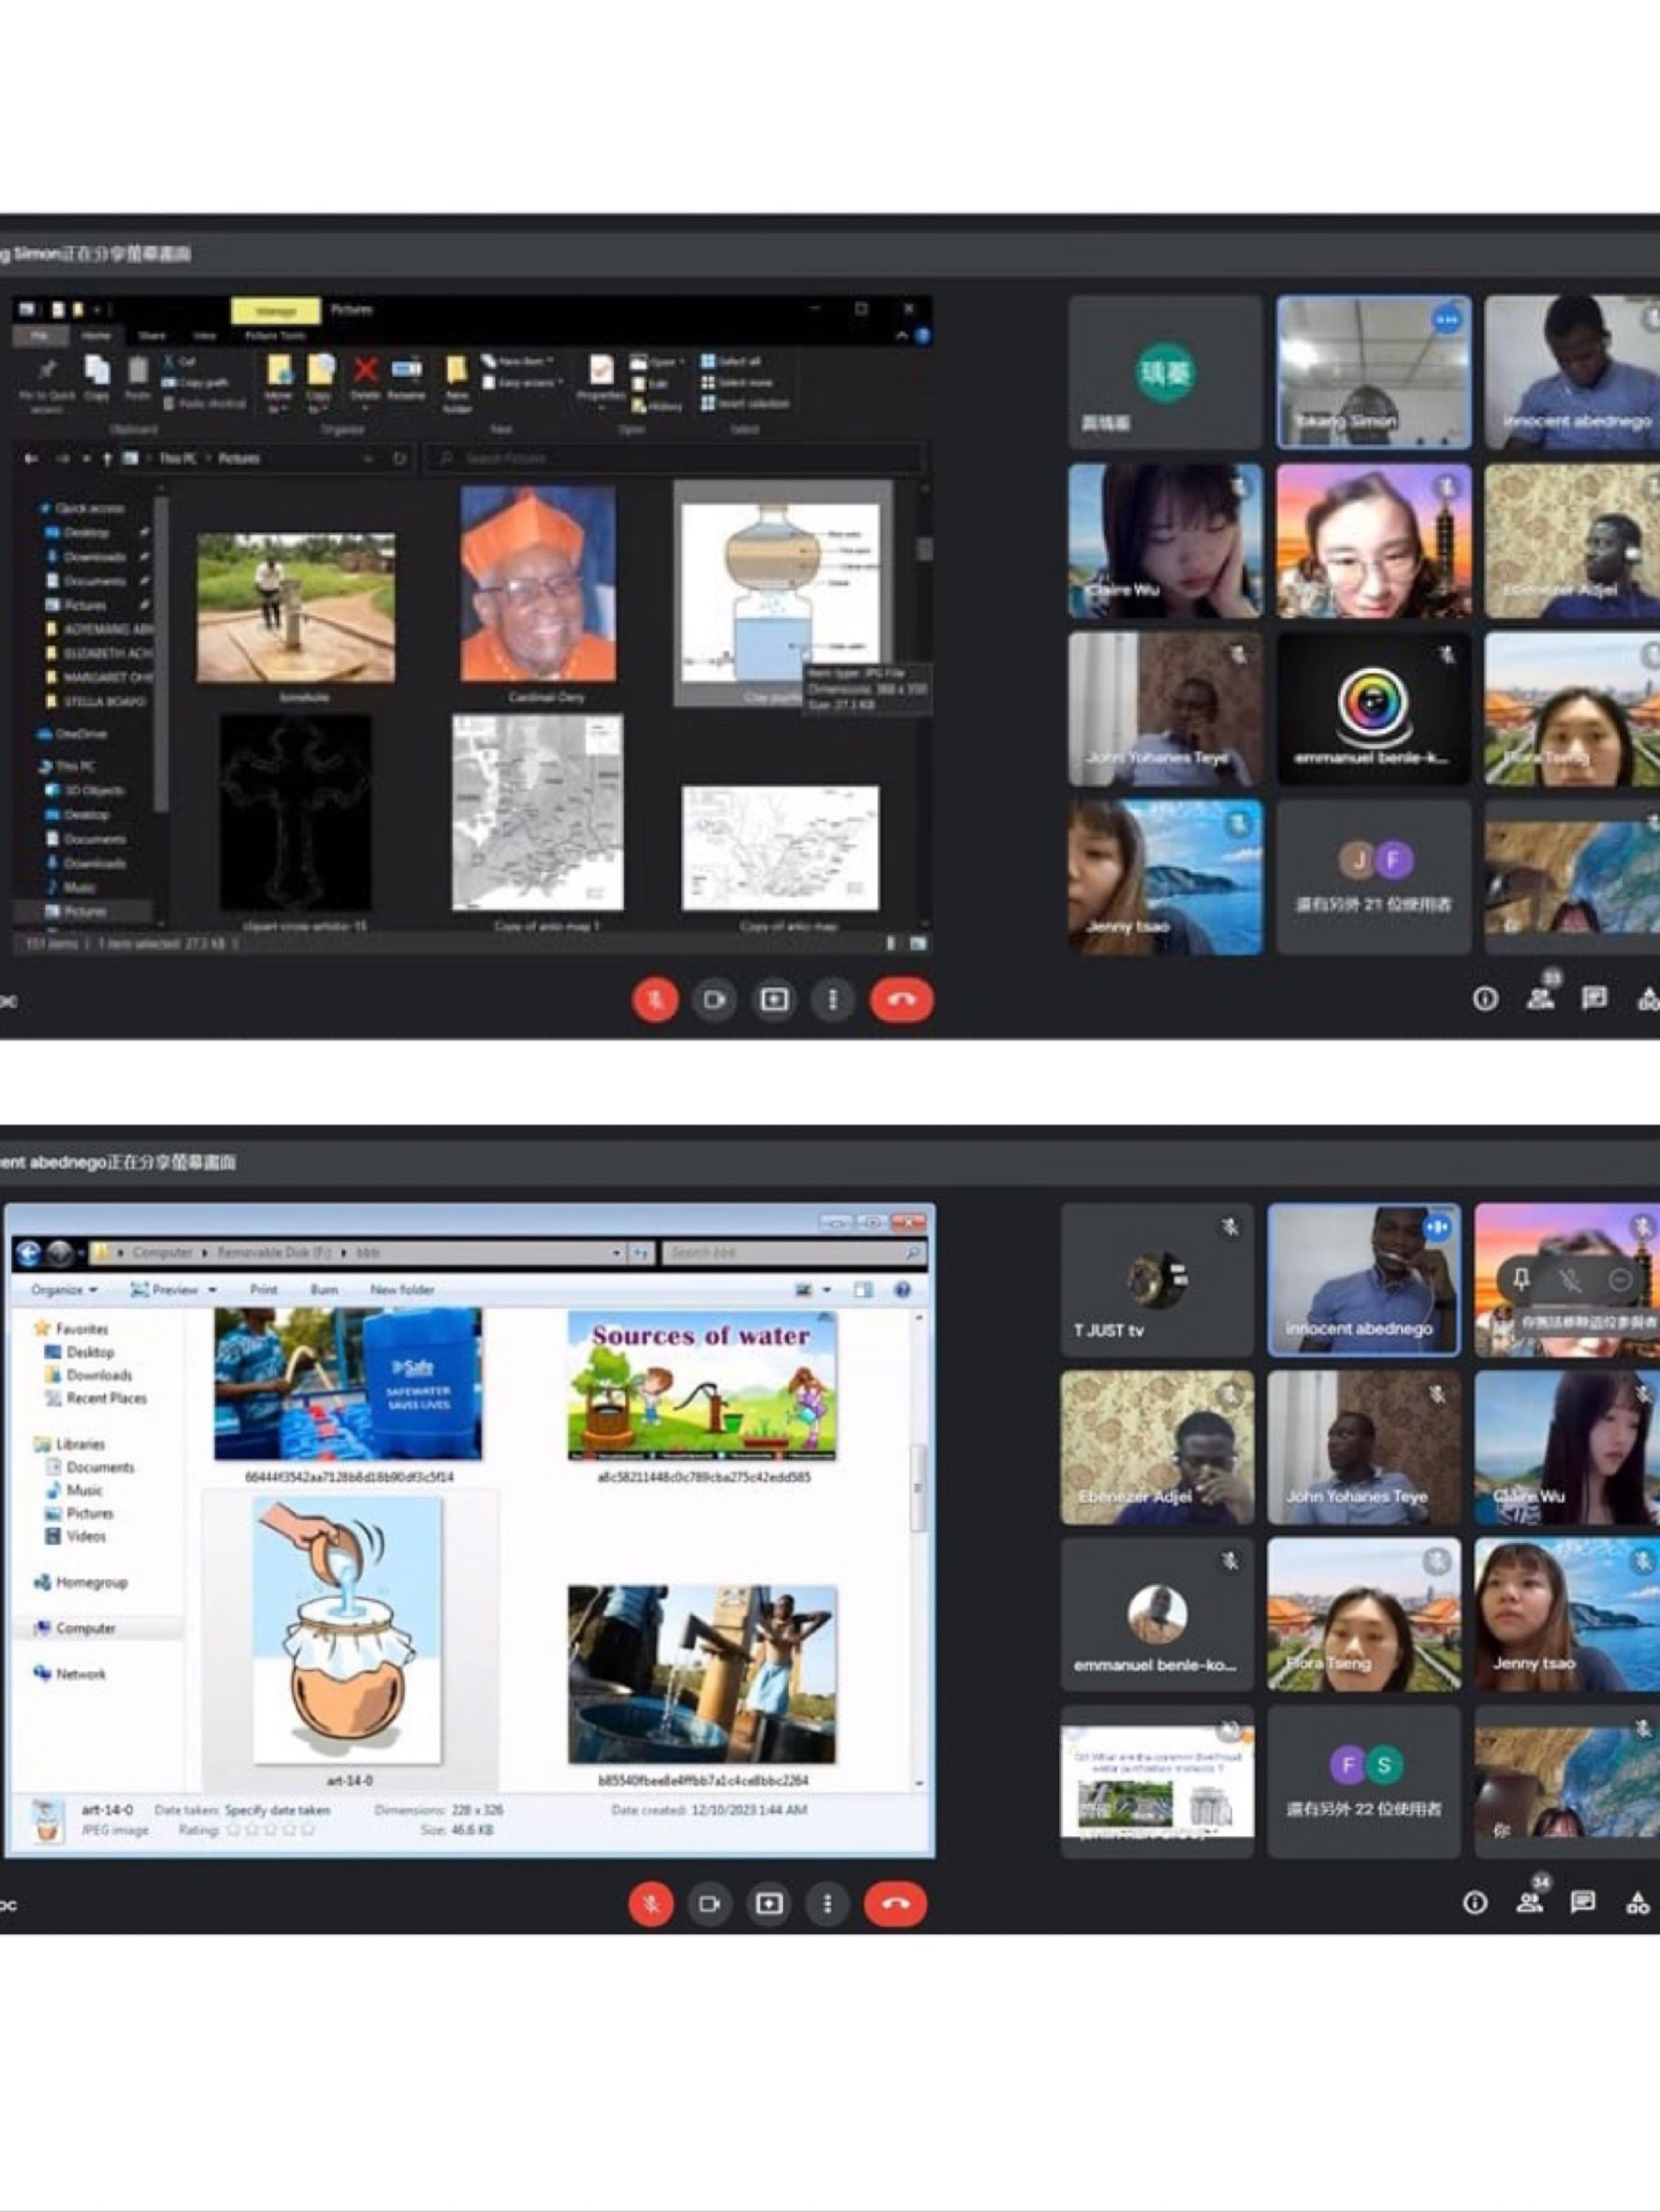Open activities panel in abednego's shared-screen meeting

point(1637,1902)
